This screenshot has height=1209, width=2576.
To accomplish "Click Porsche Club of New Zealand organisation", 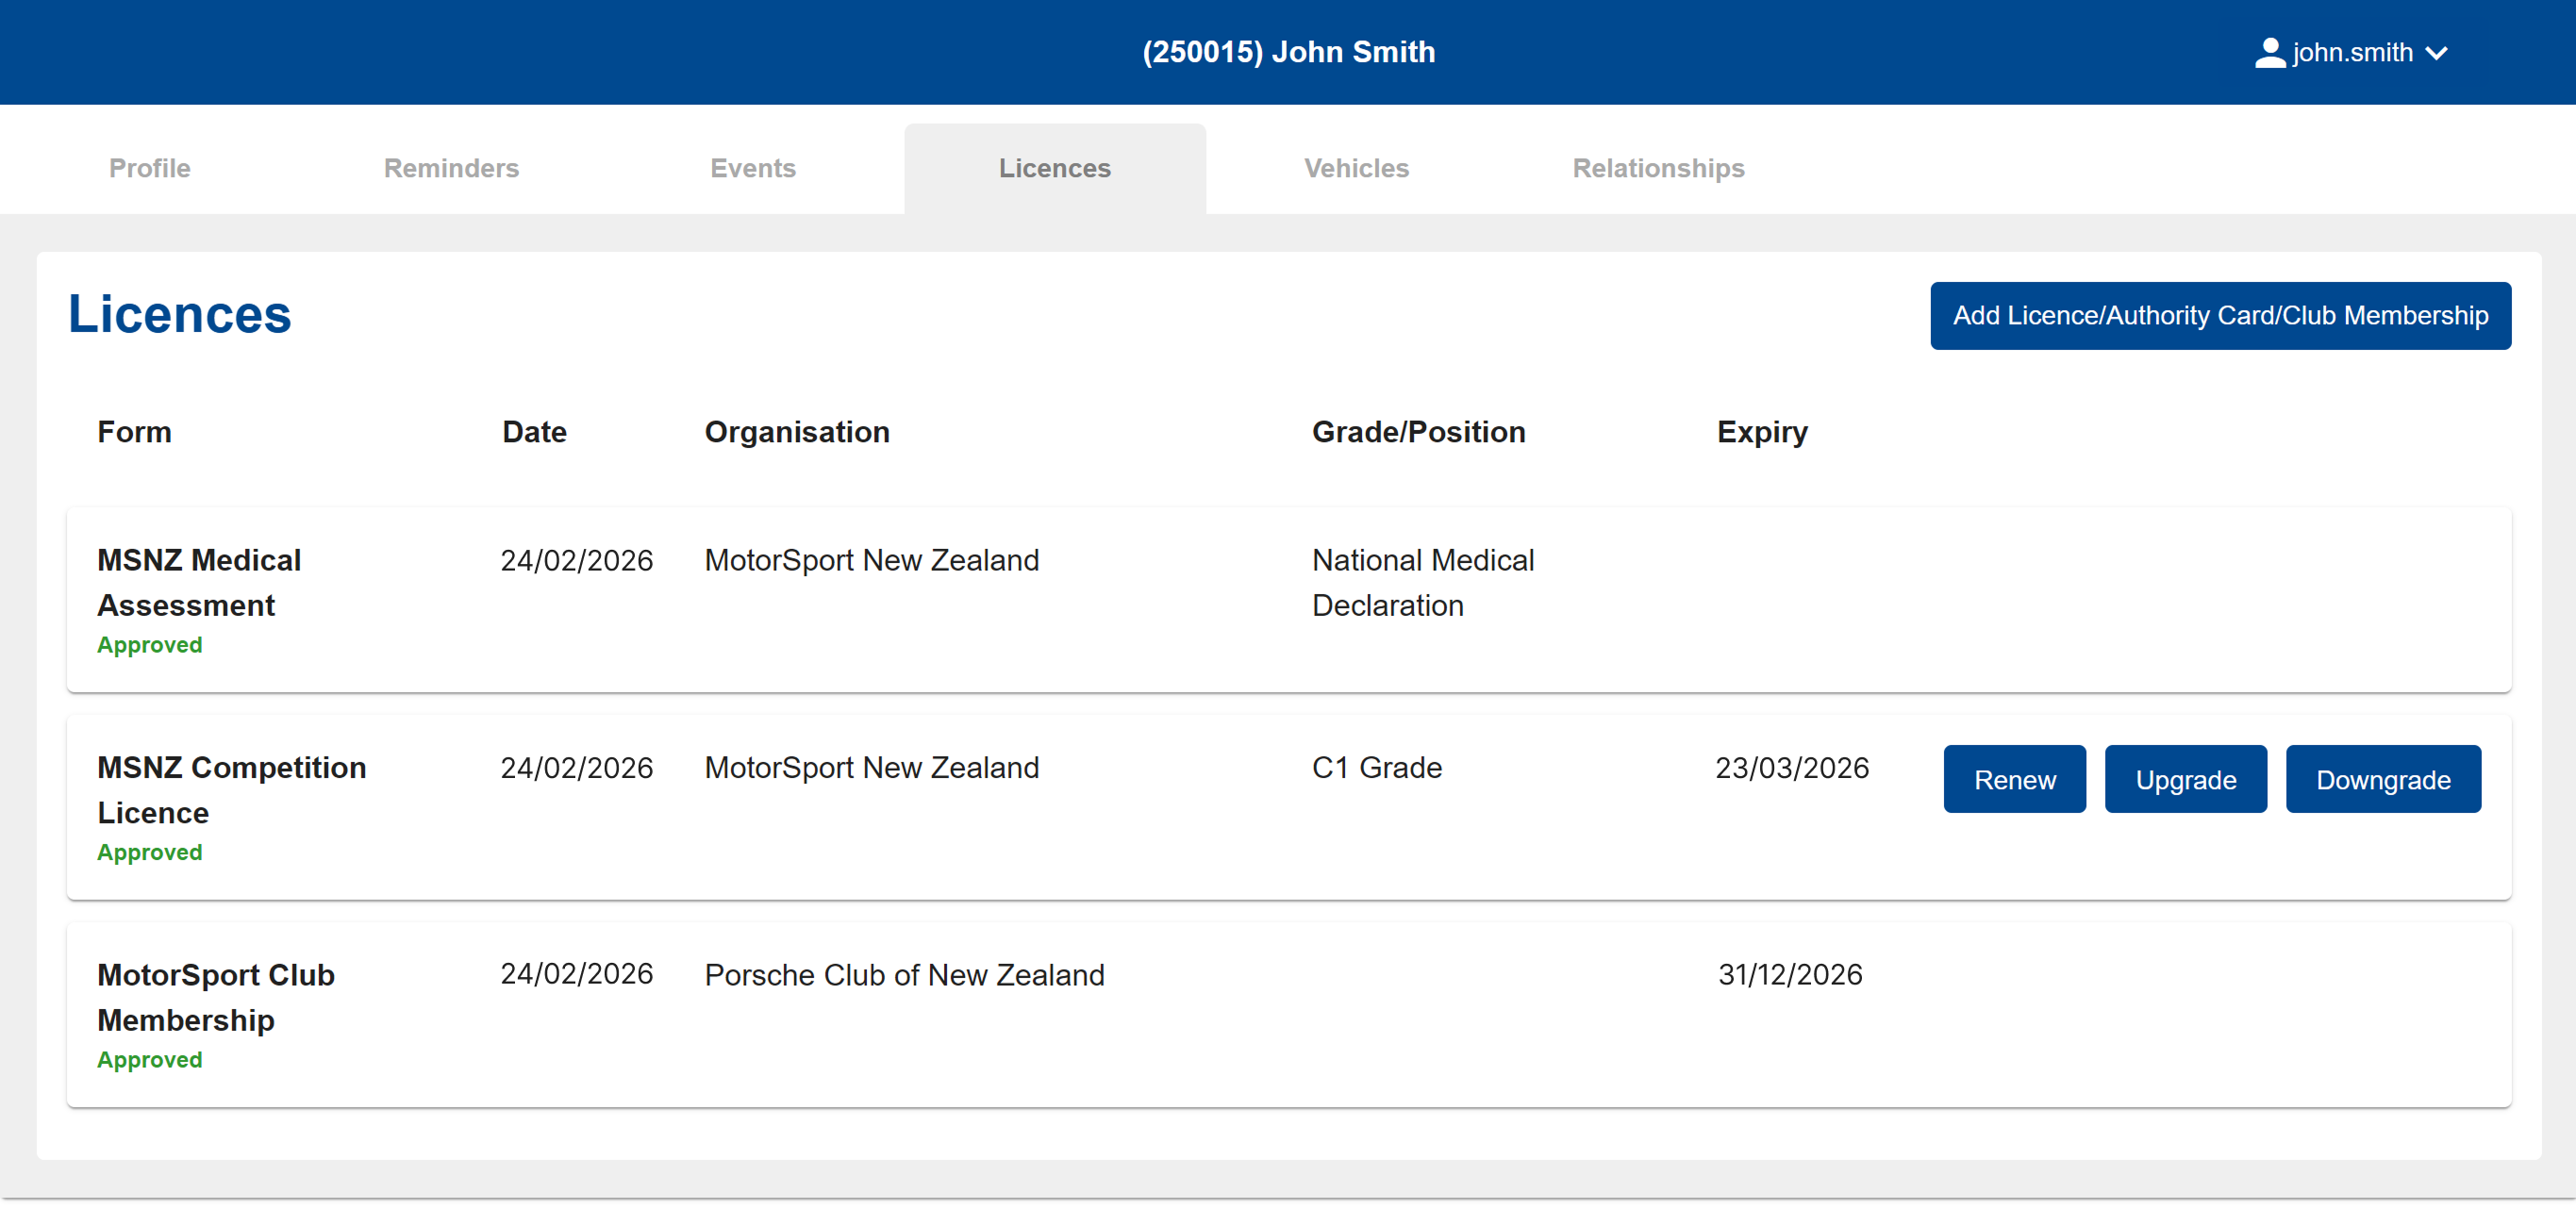I will point(904,975).
